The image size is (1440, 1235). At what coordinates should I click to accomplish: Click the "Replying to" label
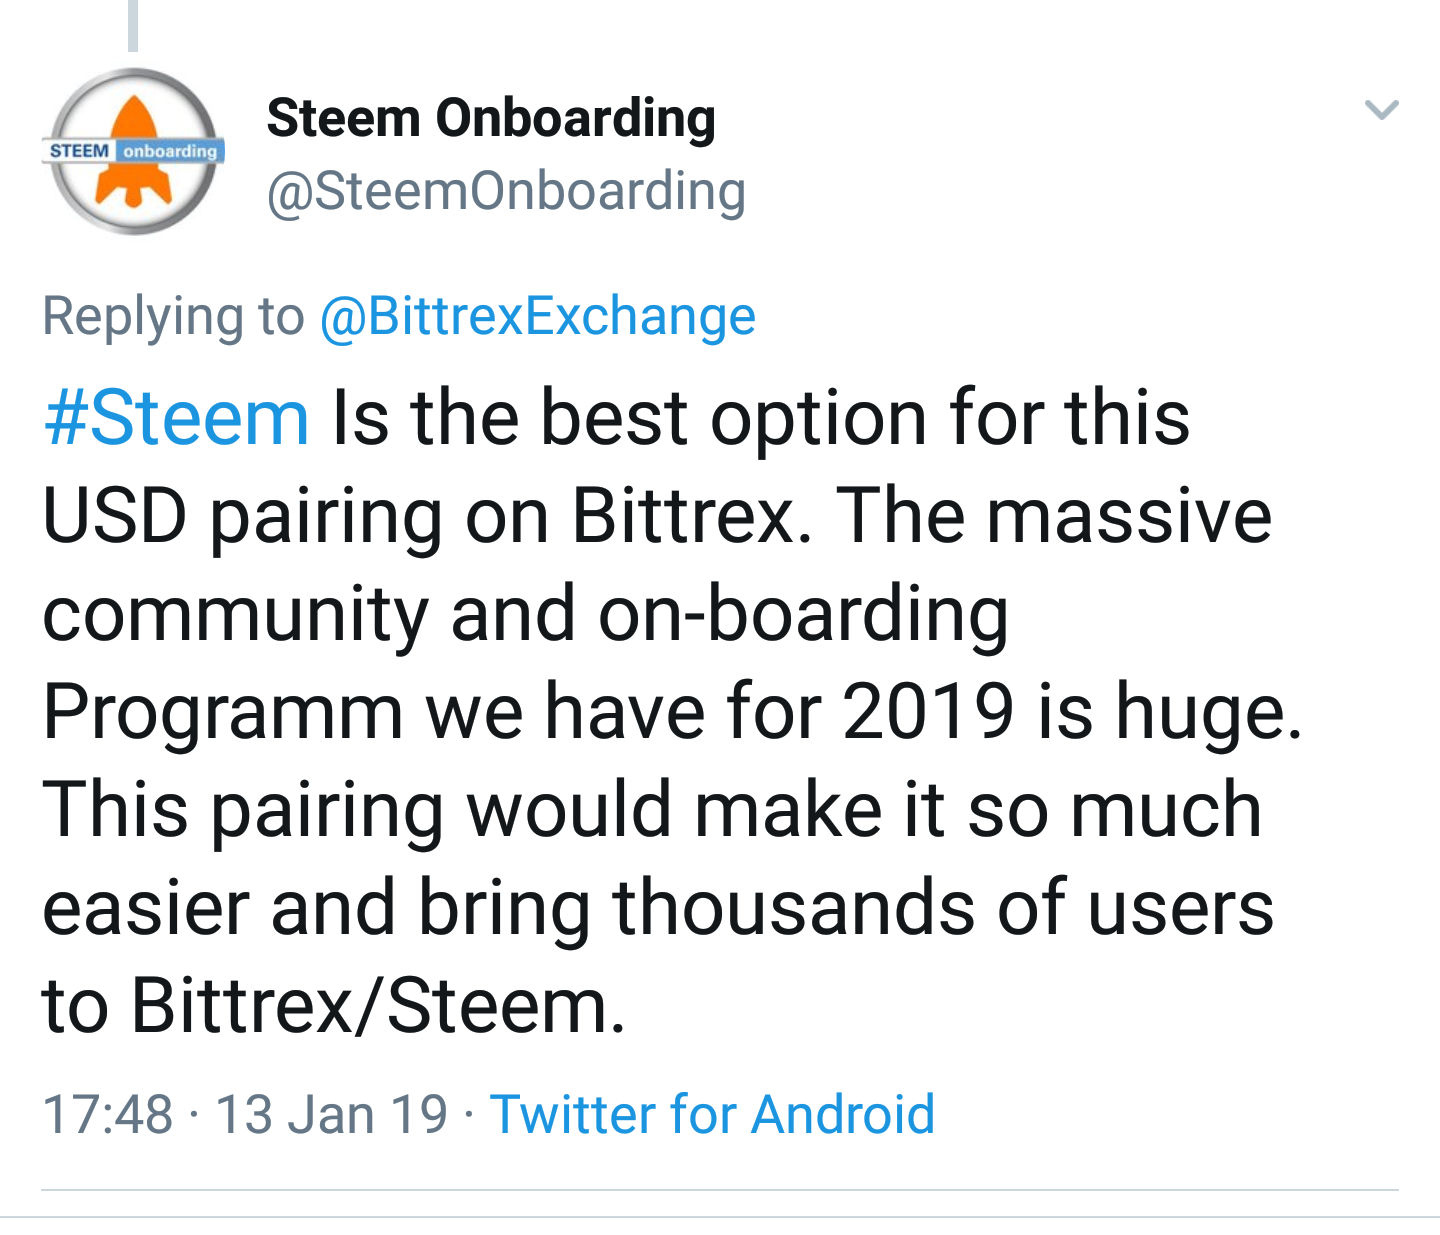tap(173, 317)
